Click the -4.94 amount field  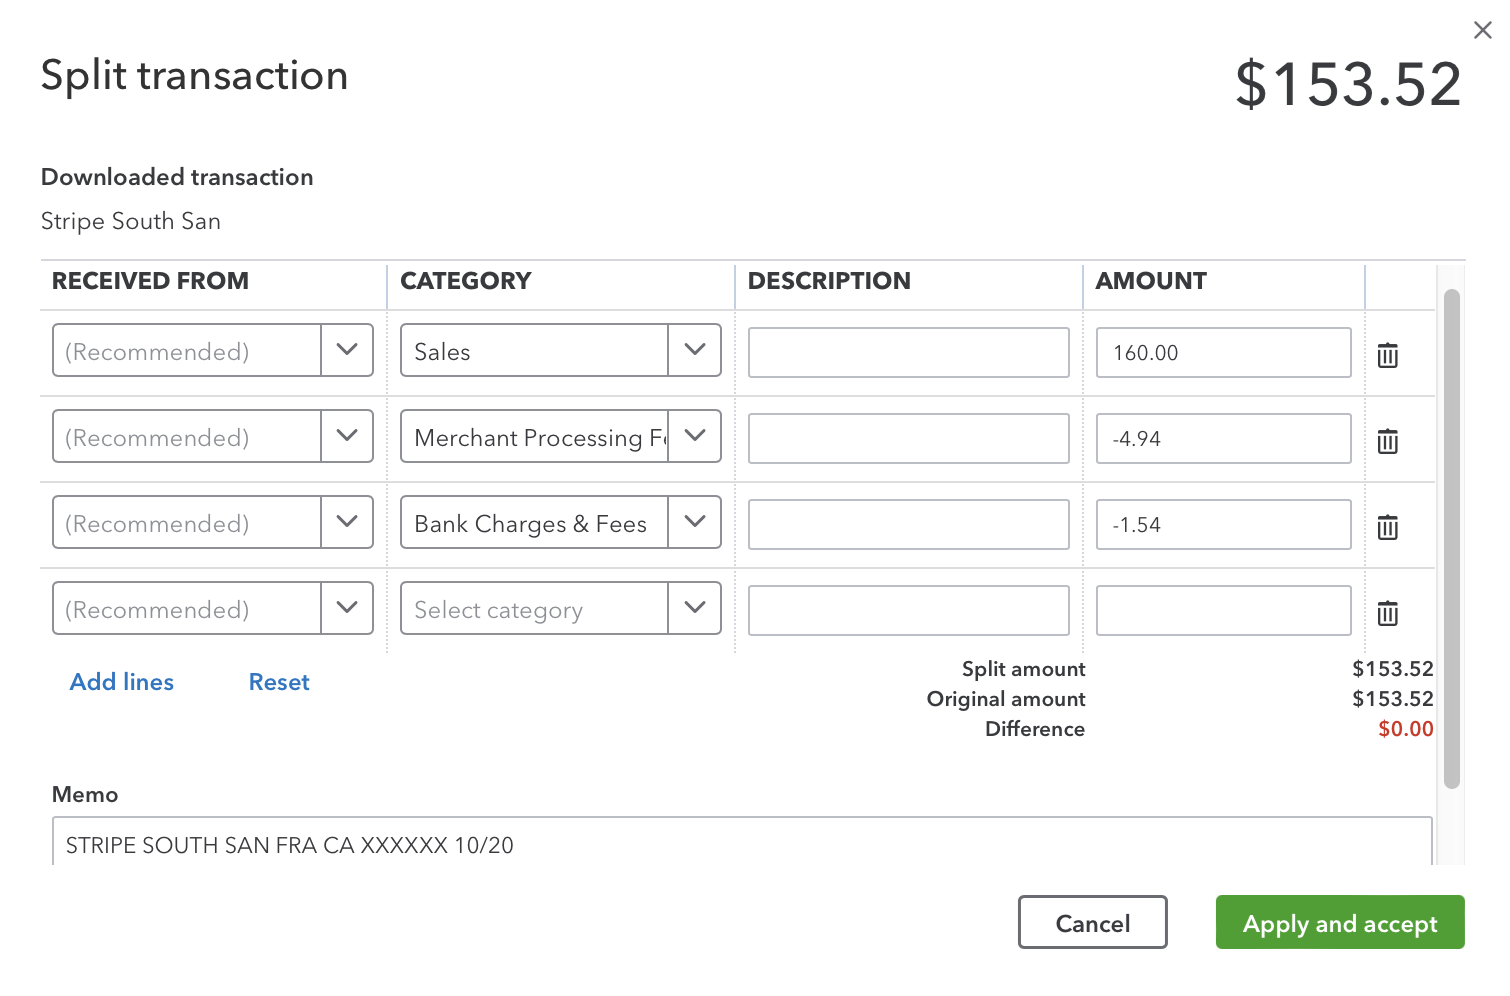point(1222,439)
